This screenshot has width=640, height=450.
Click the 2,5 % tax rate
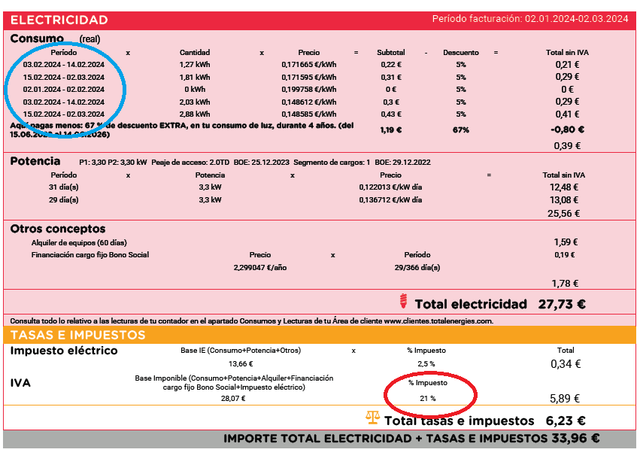click(426, 364)
